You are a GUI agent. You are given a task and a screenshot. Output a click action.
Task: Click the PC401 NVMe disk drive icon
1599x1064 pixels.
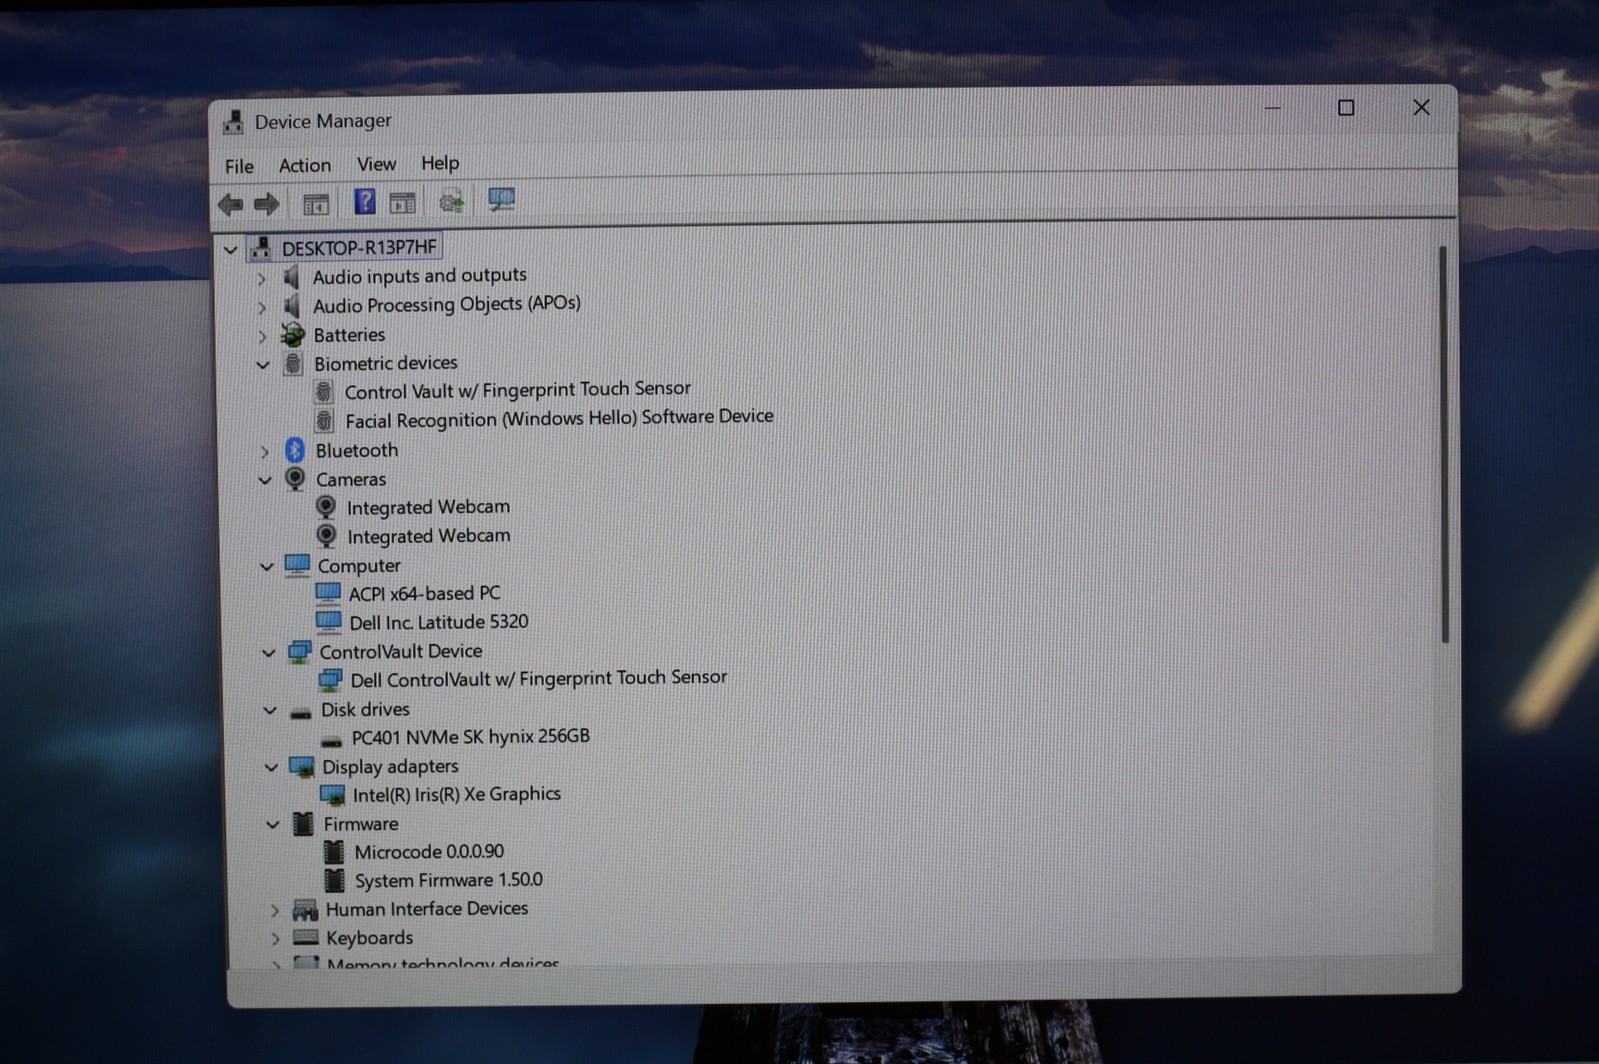[331, 741]
